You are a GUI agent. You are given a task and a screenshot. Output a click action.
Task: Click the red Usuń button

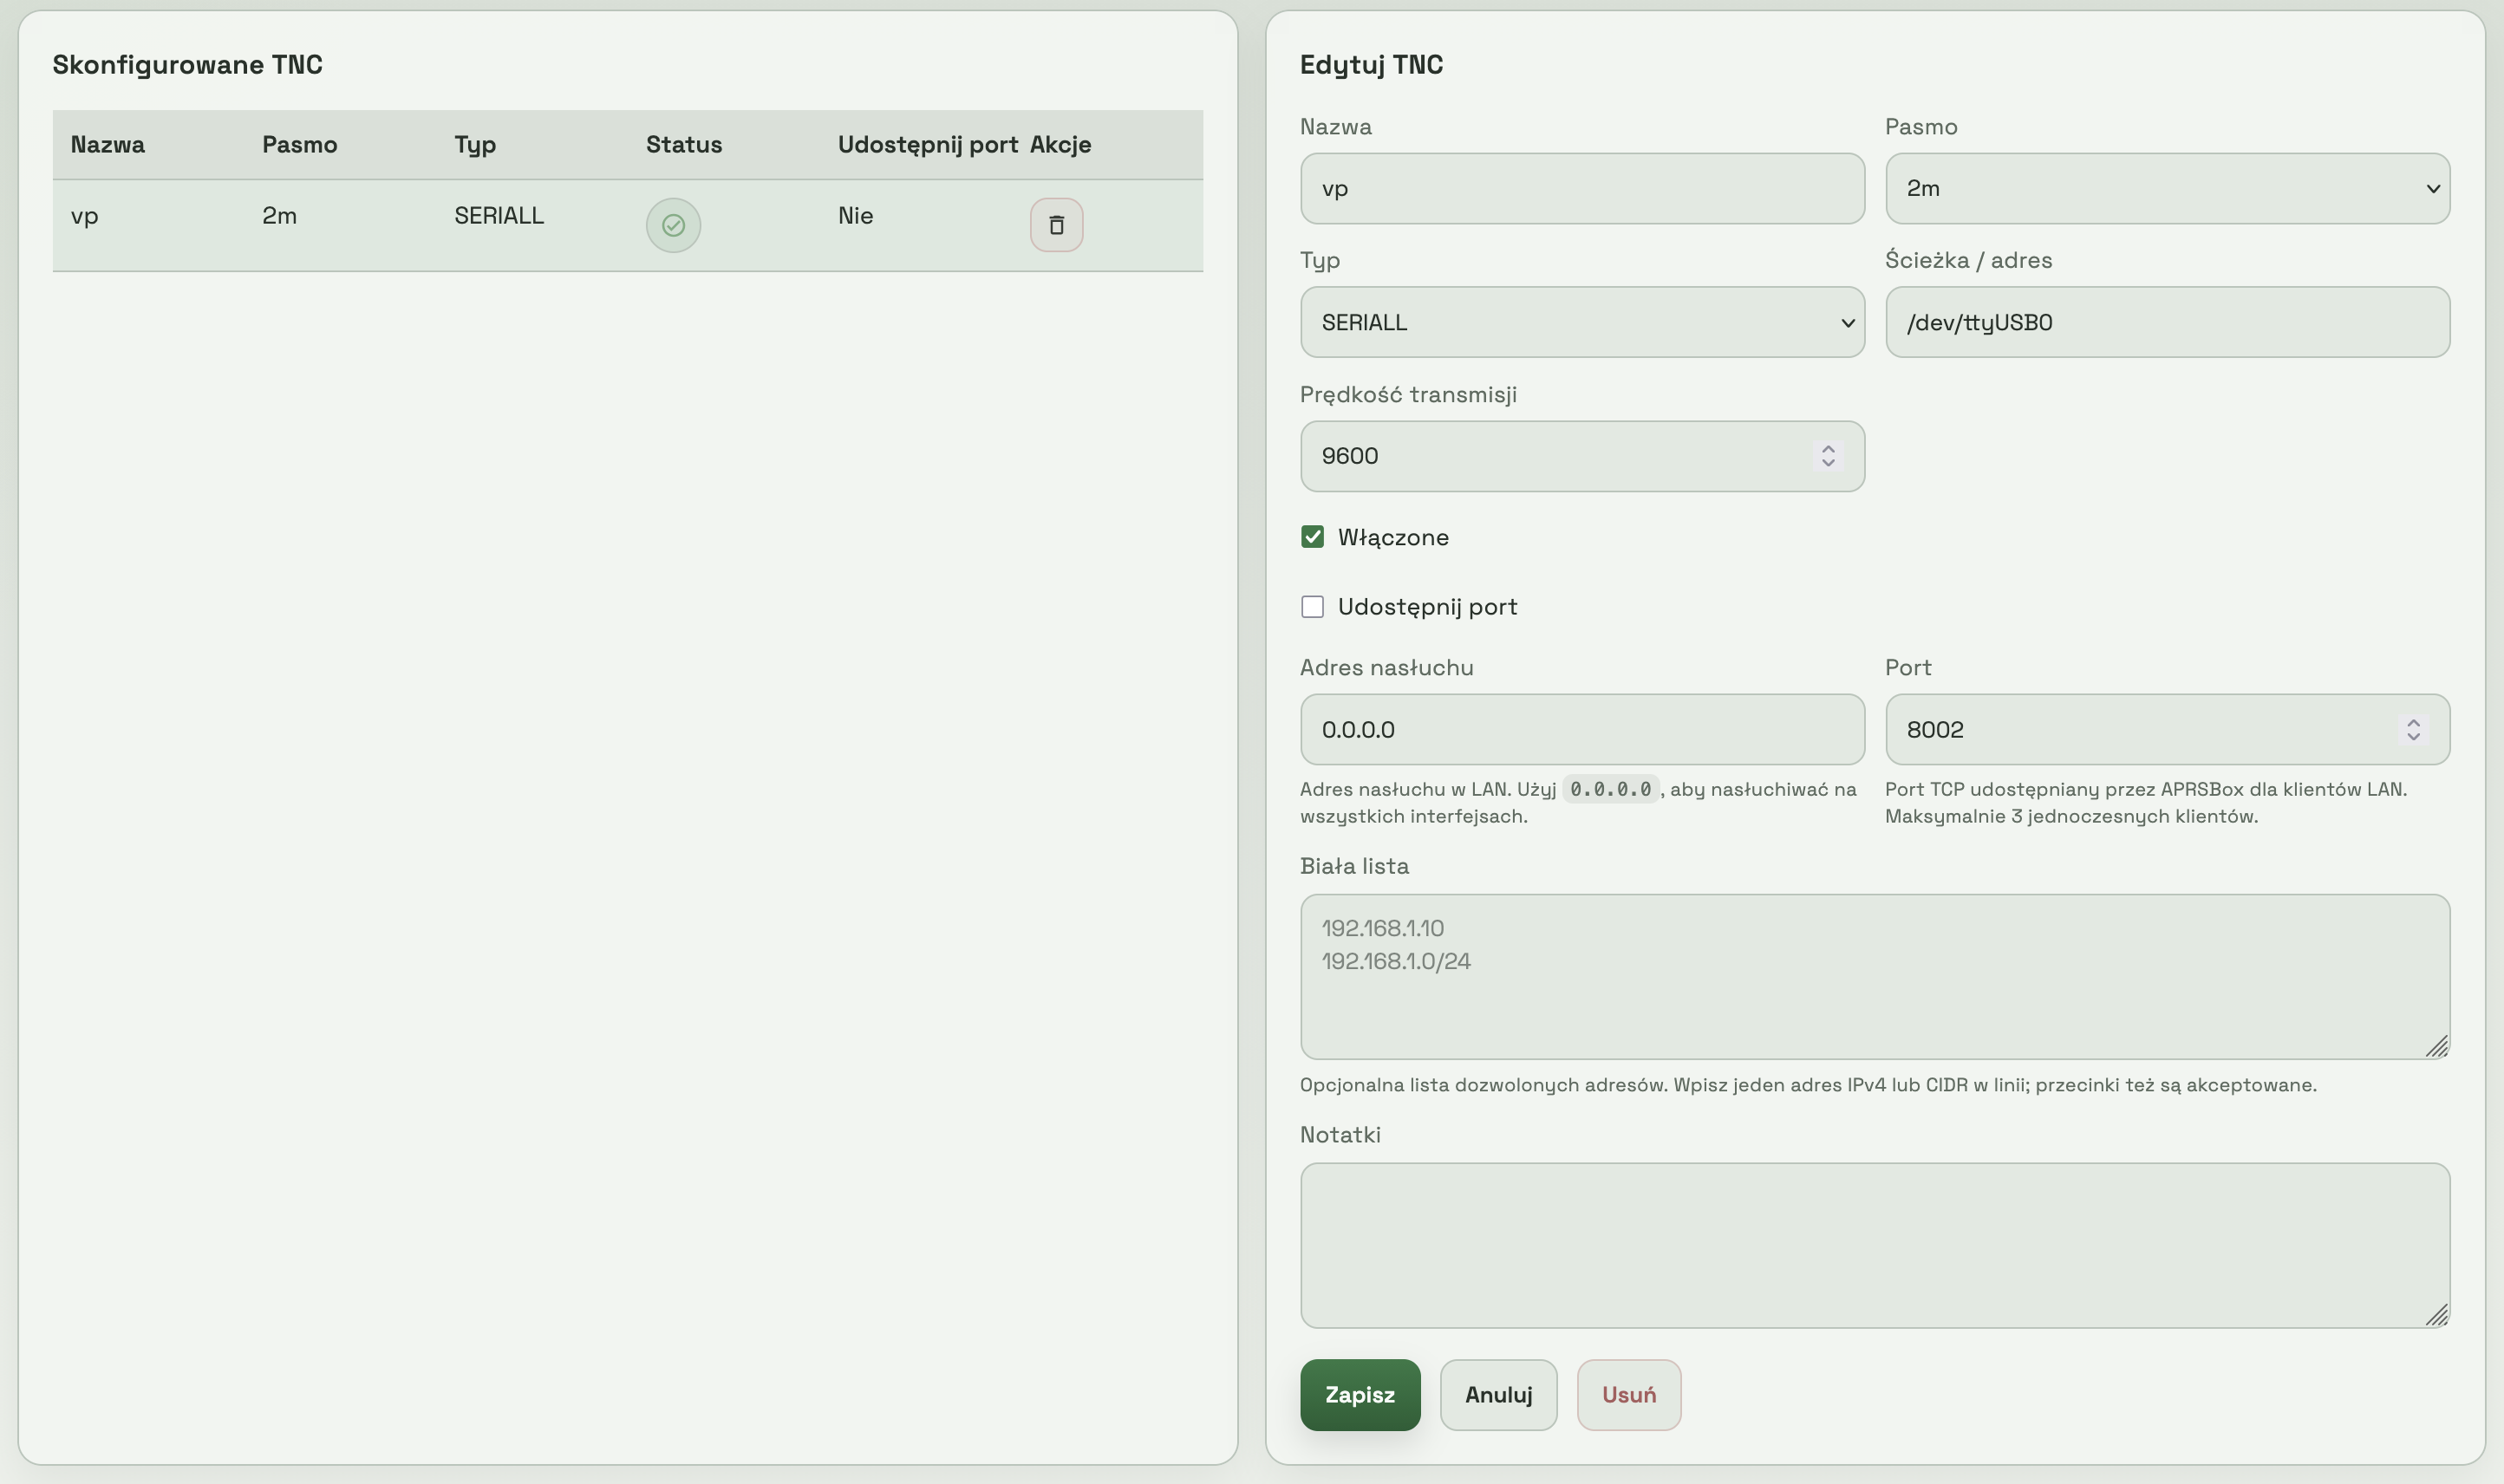coord(1628,1394)
